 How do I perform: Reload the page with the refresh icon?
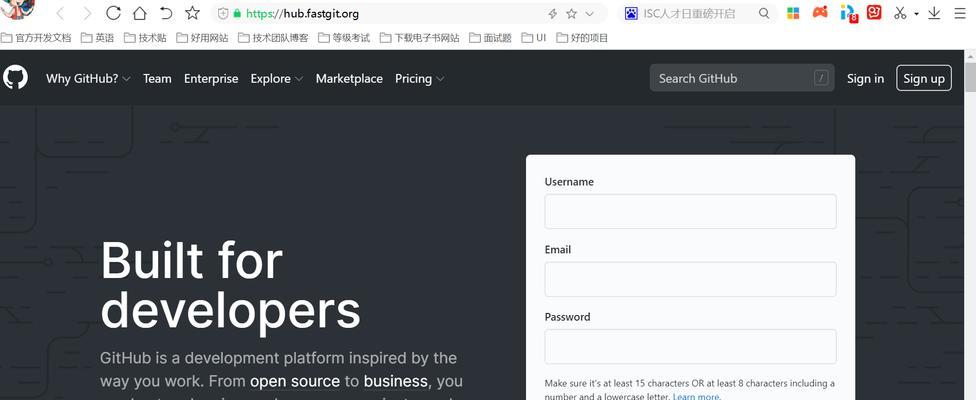(113, 13)
